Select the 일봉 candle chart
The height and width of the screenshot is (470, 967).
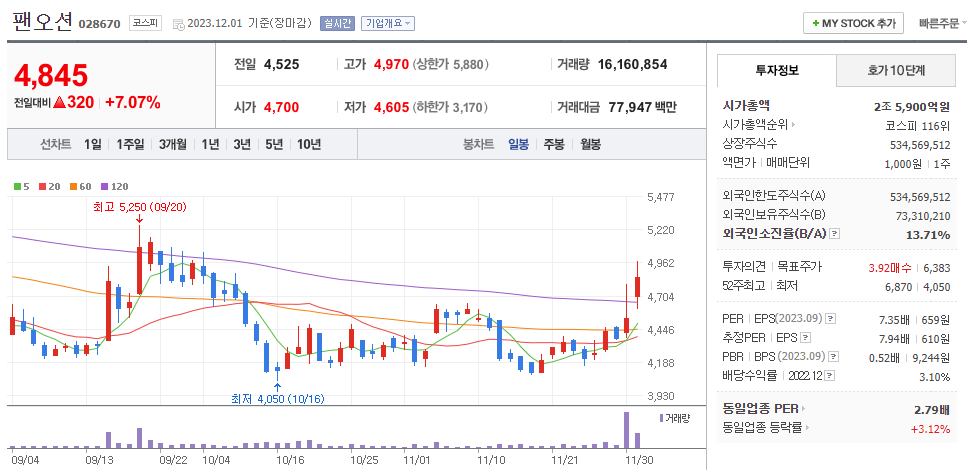click(518, 145)
